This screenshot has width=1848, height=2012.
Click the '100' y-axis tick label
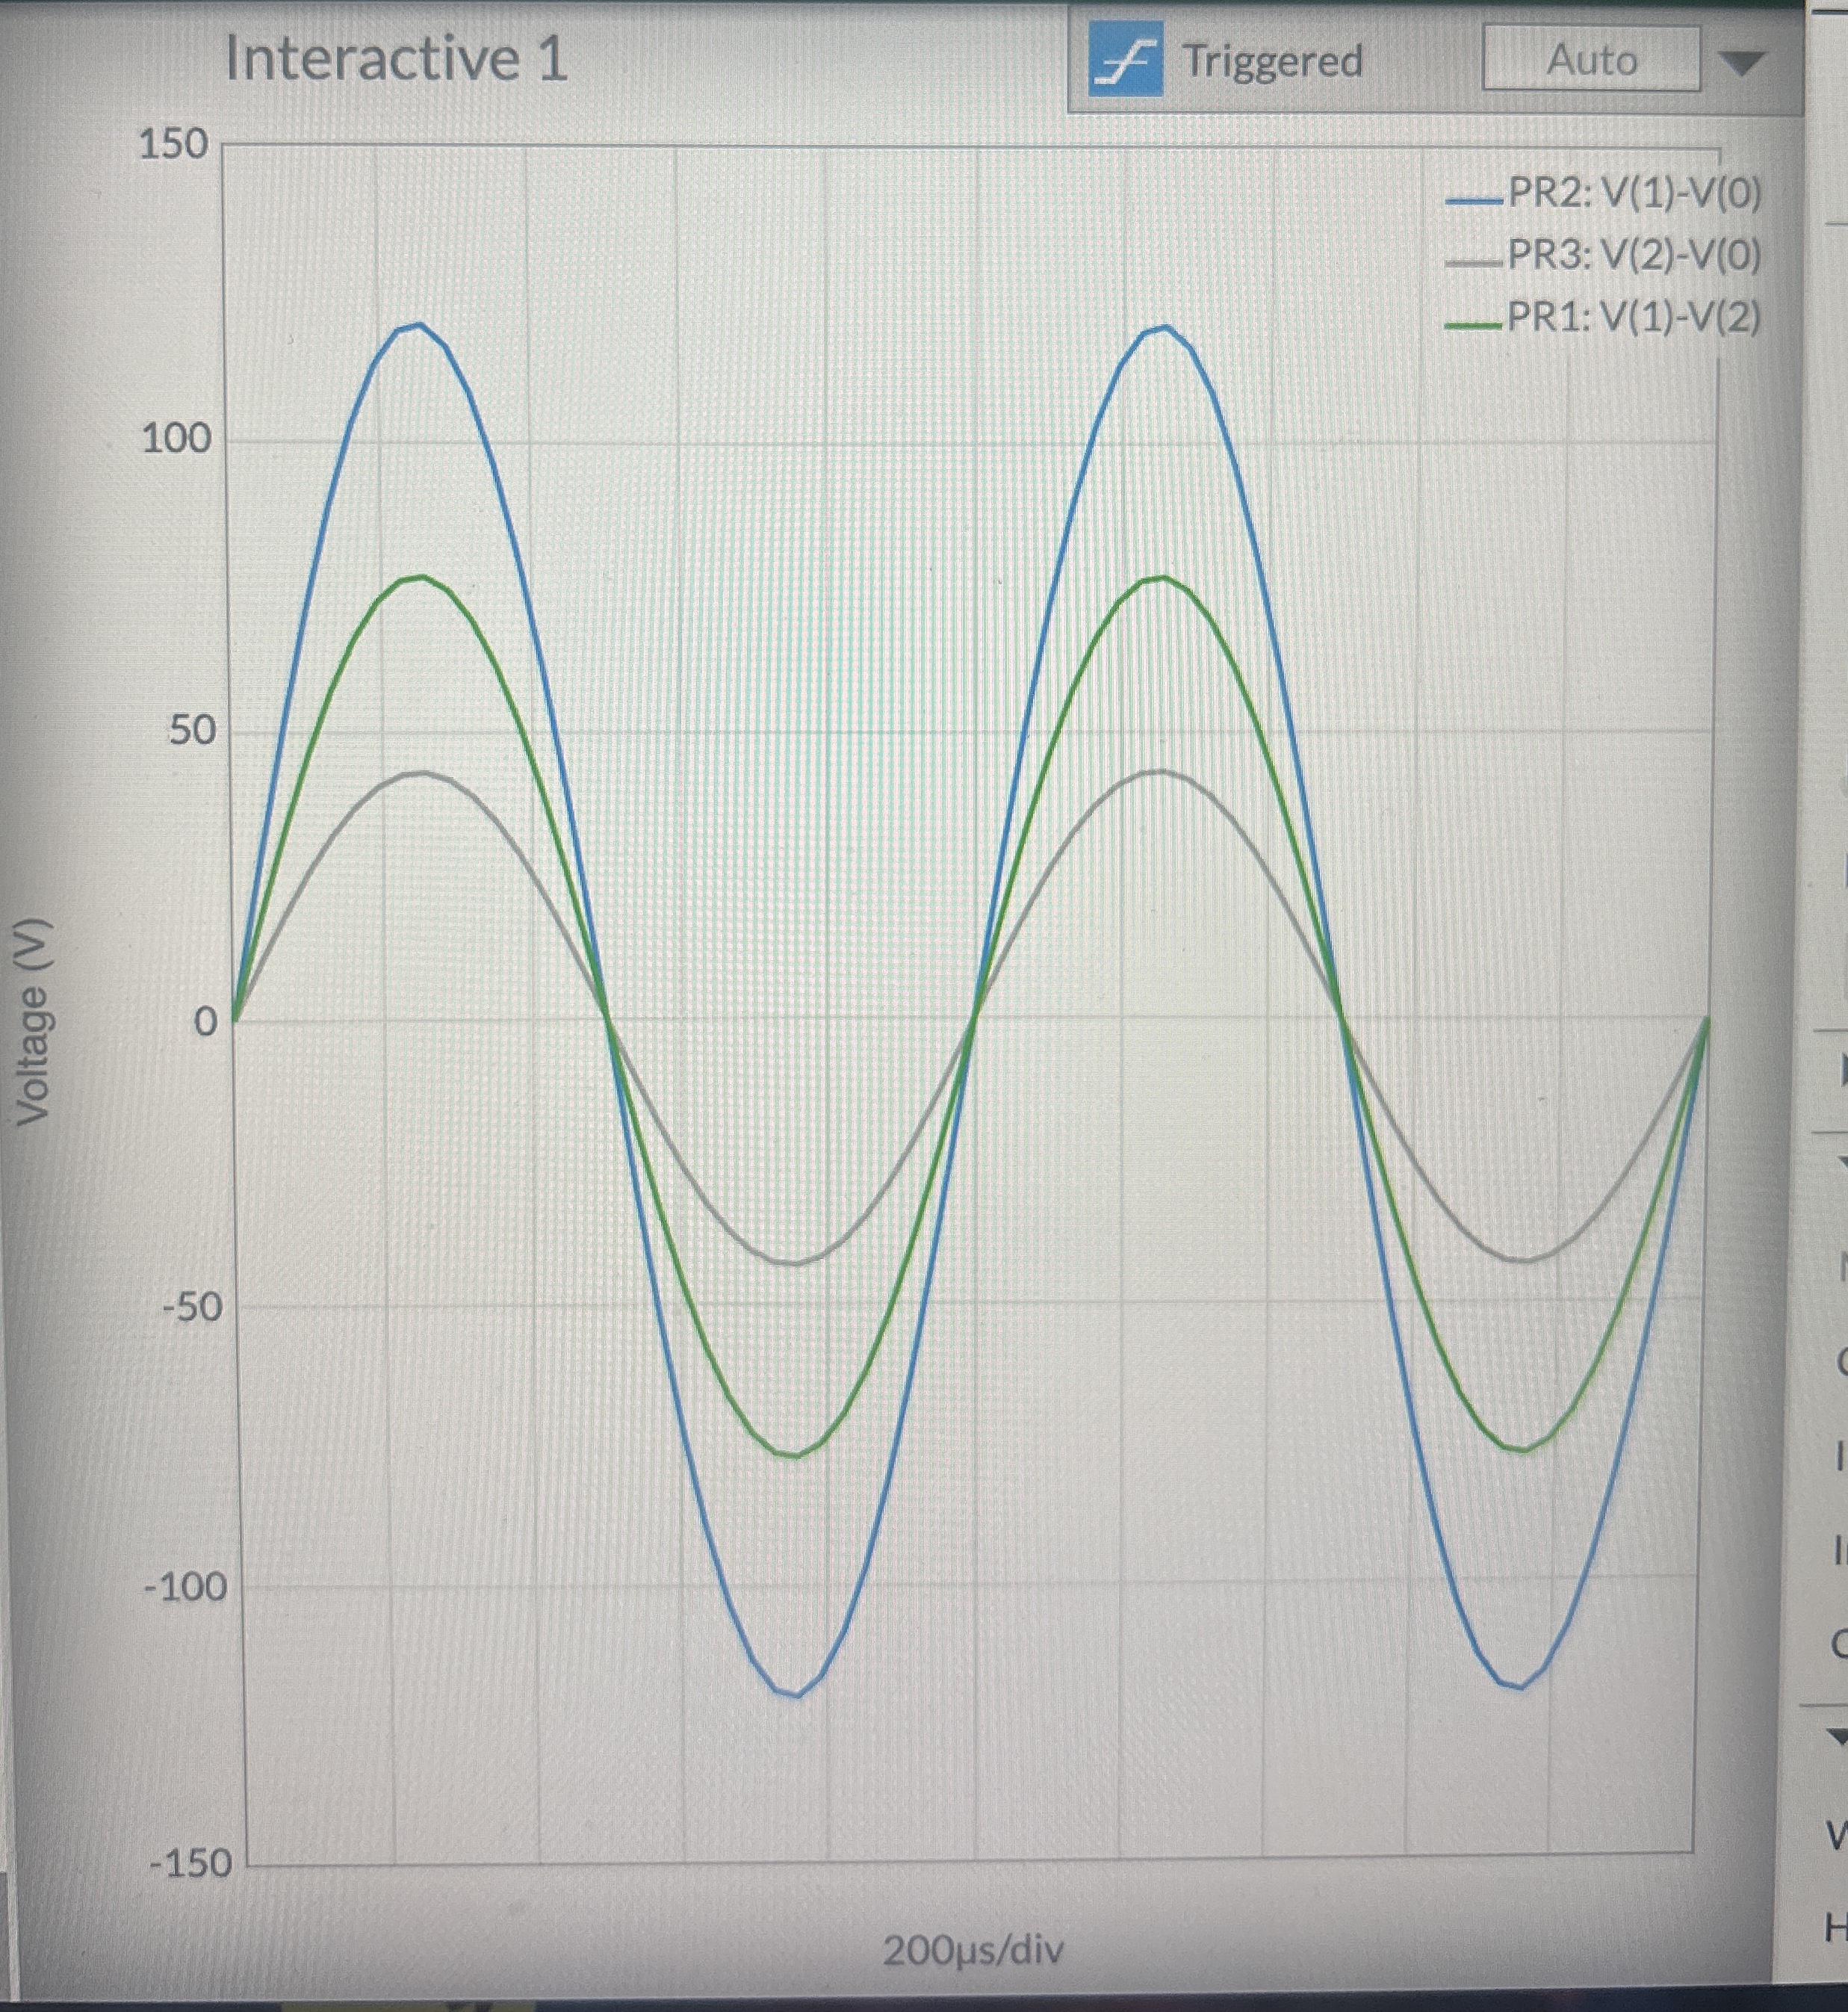[176, 439]
